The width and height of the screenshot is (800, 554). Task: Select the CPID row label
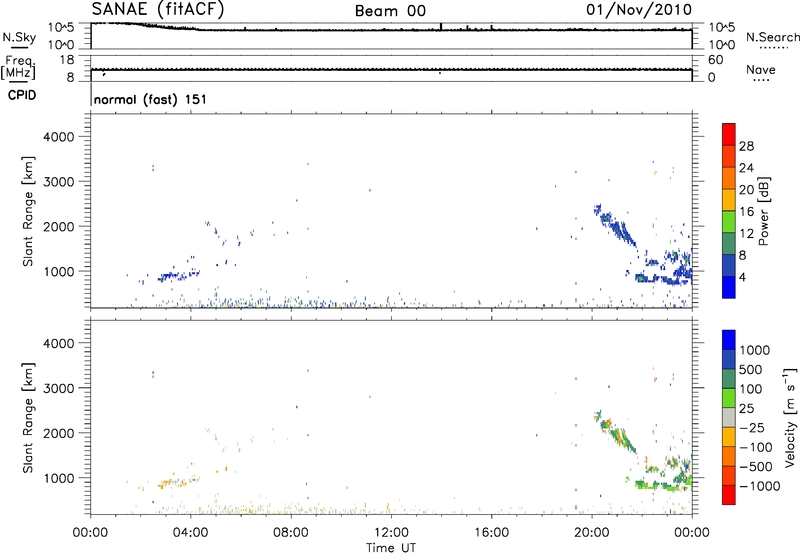coord(22,95)
